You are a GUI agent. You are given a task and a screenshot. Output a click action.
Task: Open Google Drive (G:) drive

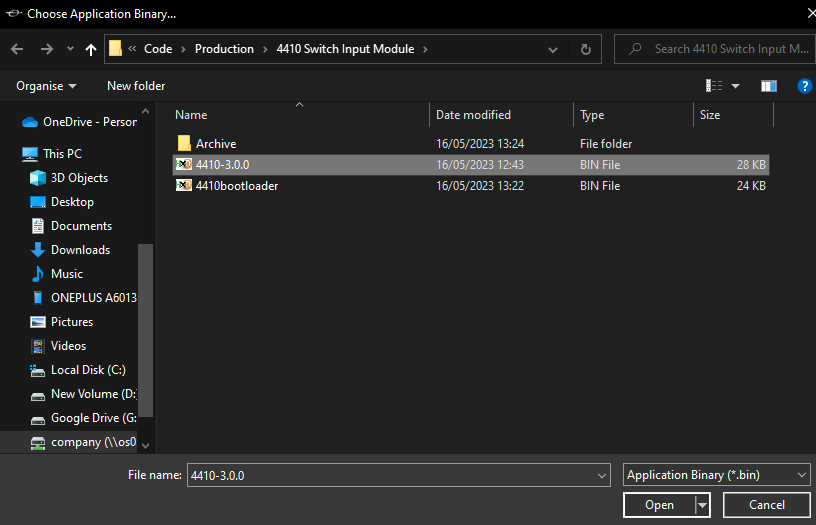83,418
